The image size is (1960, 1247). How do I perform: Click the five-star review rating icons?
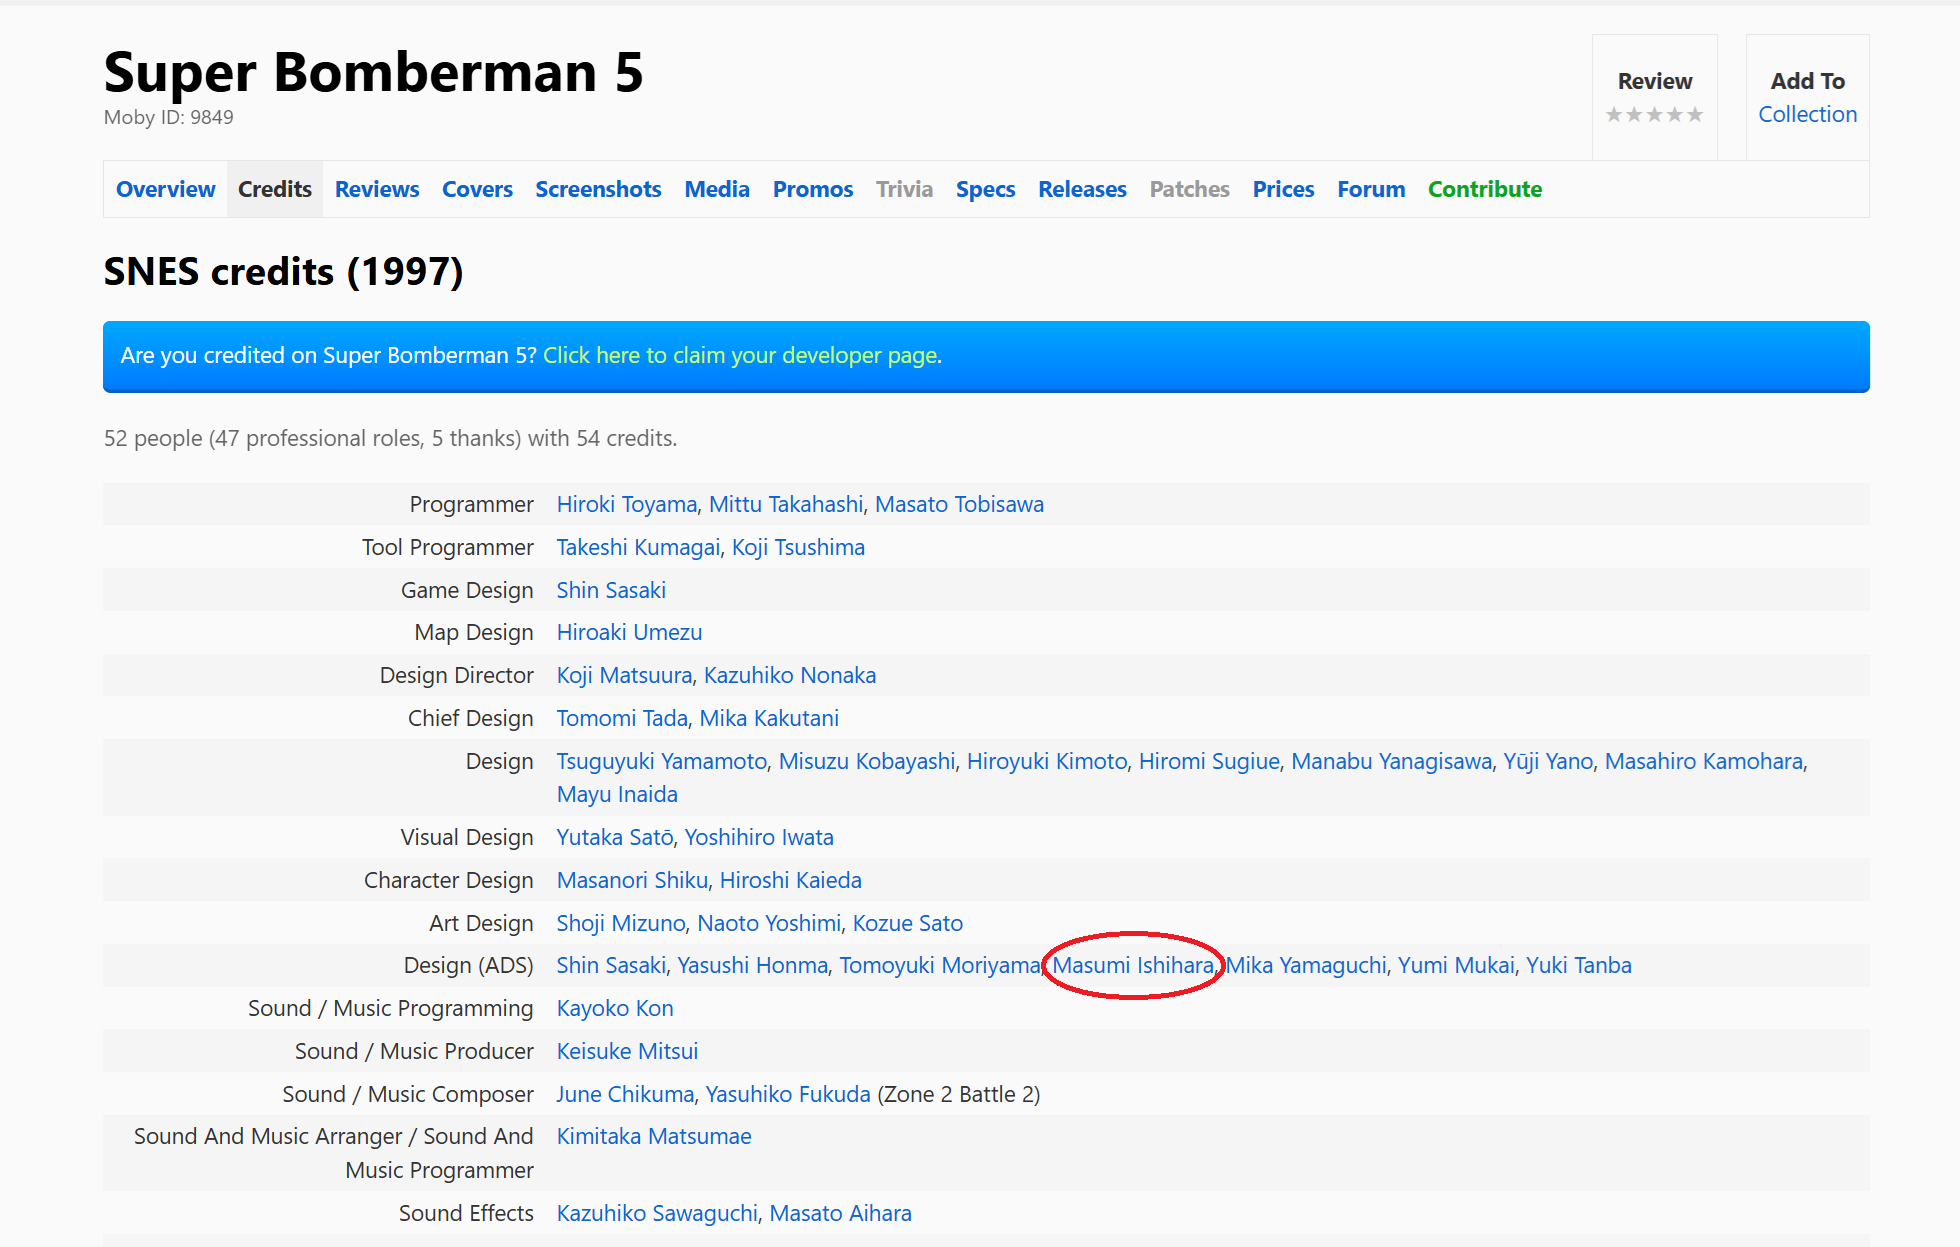(x=1654, y=115)
